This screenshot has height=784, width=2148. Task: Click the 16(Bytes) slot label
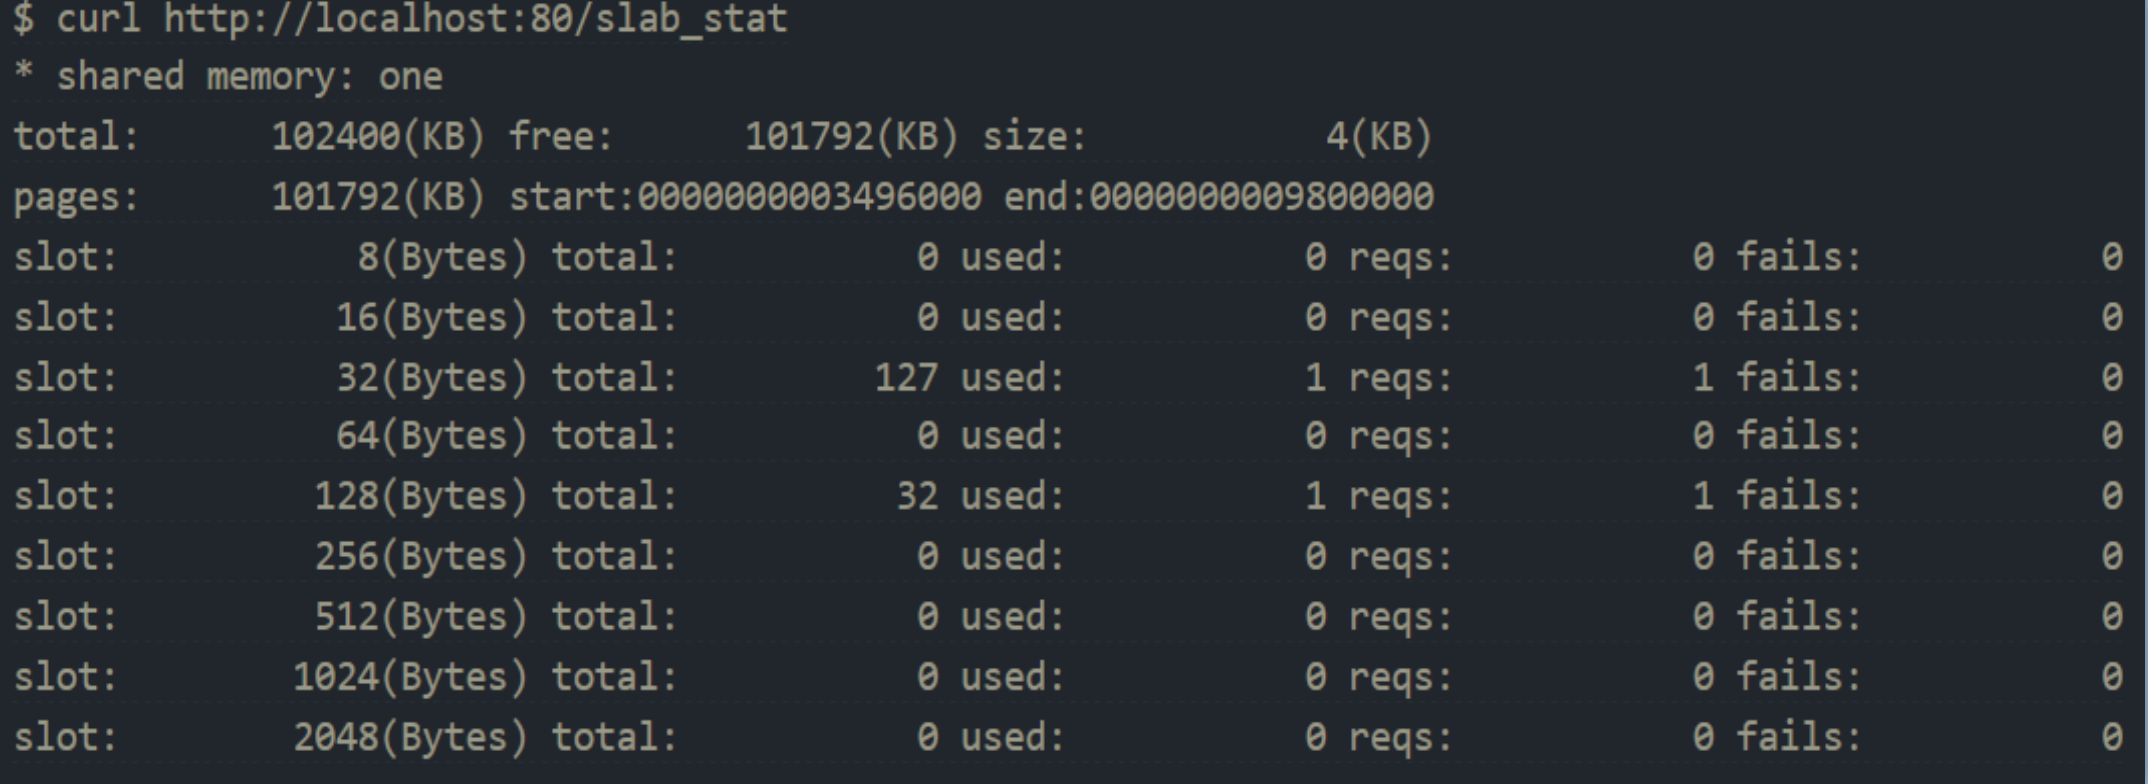click(431, 318)
